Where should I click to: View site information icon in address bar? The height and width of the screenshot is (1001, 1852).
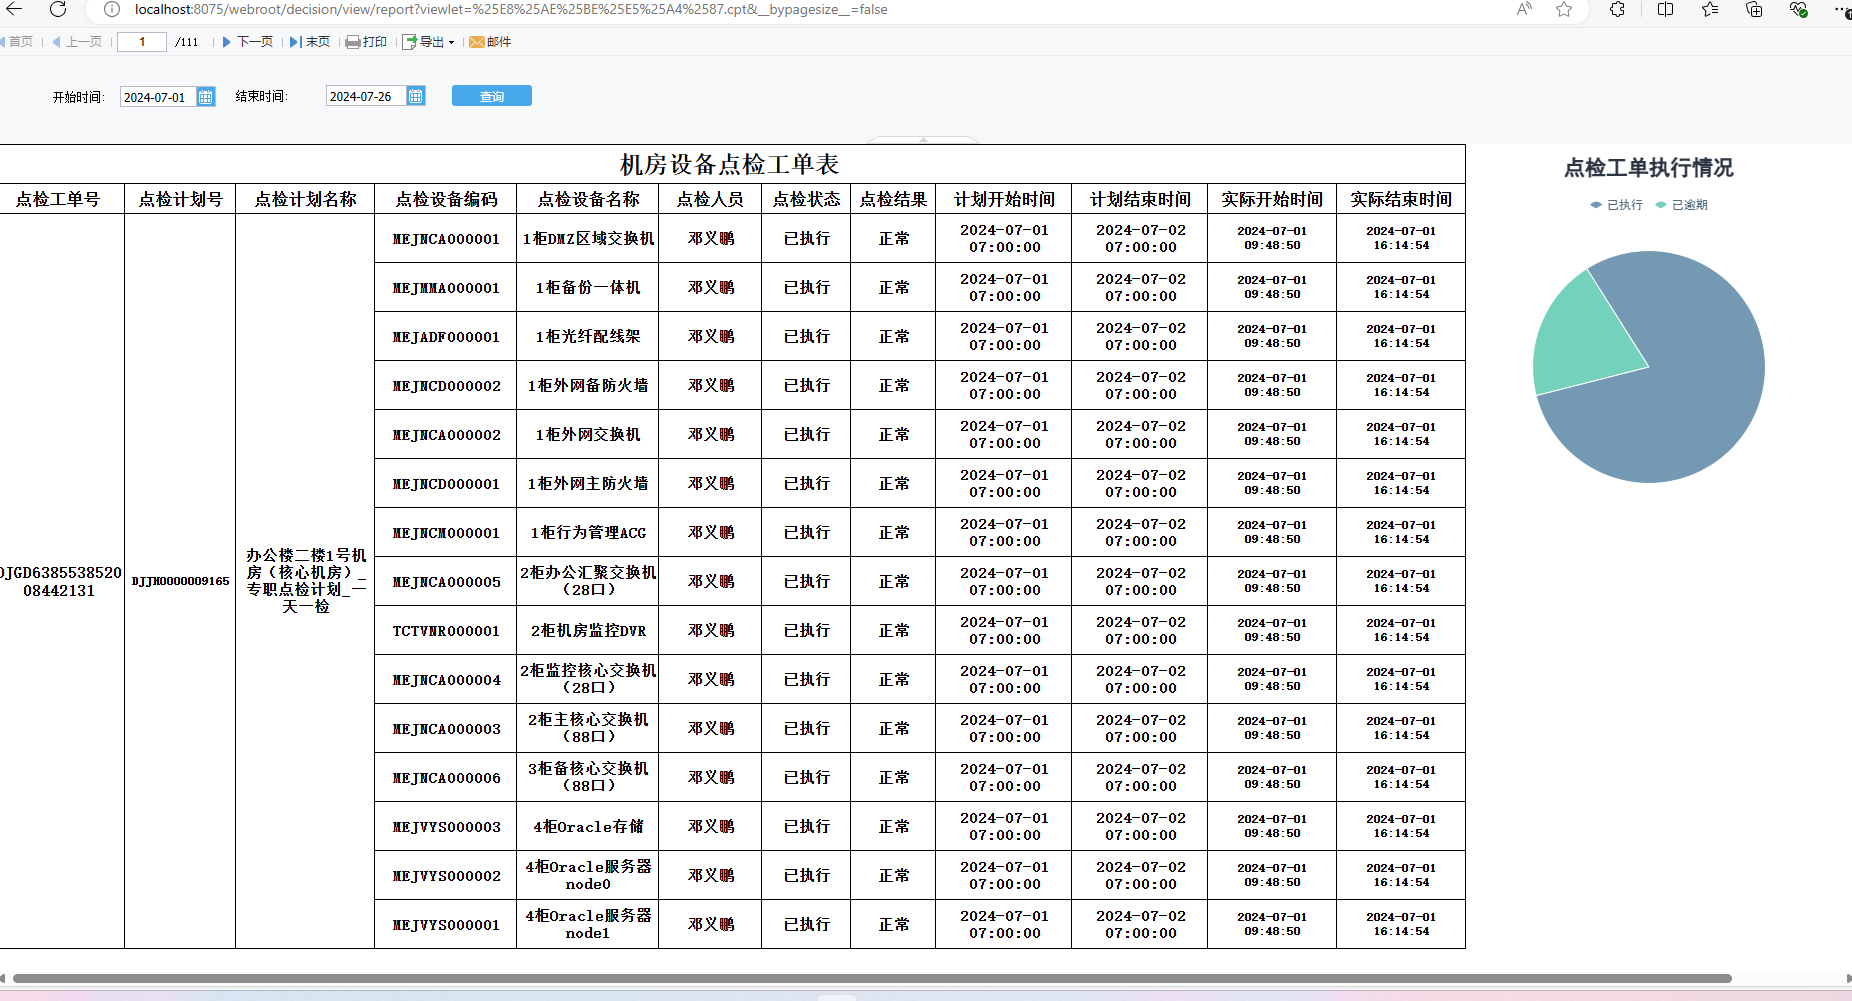(x=112, y=9)
